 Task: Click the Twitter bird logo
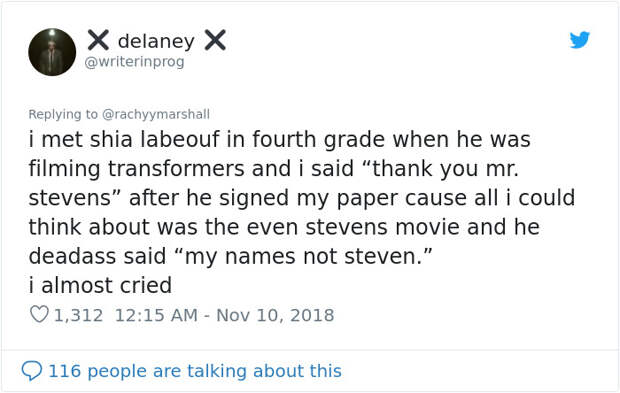pos(580,40)
